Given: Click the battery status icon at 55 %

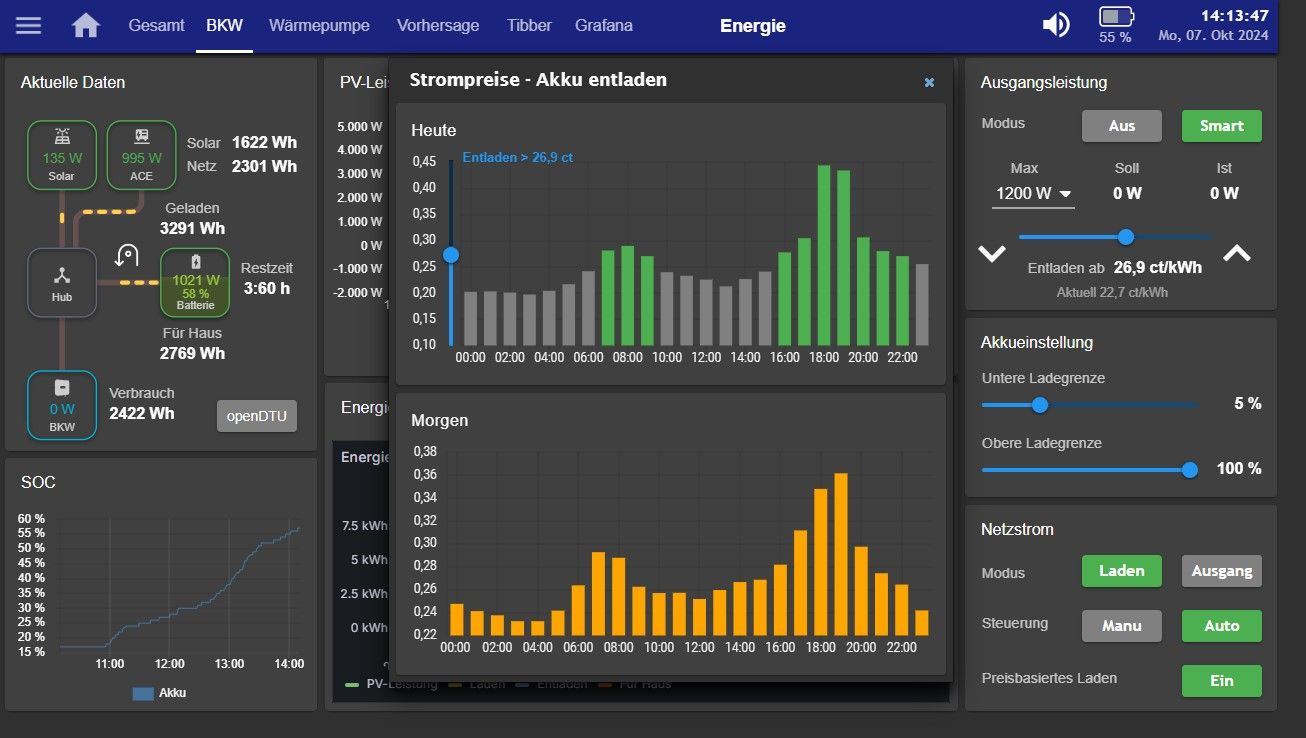Looking at the screenshot, I should click(x=1116, y=17).
